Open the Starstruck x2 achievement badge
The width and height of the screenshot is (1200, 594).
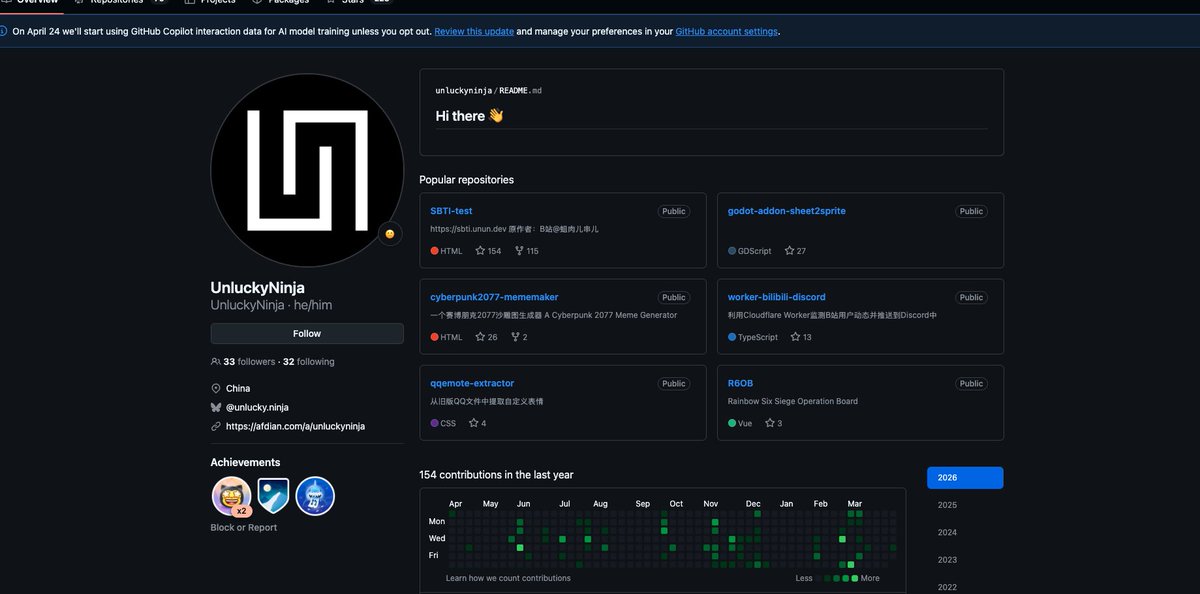[231, 496]
